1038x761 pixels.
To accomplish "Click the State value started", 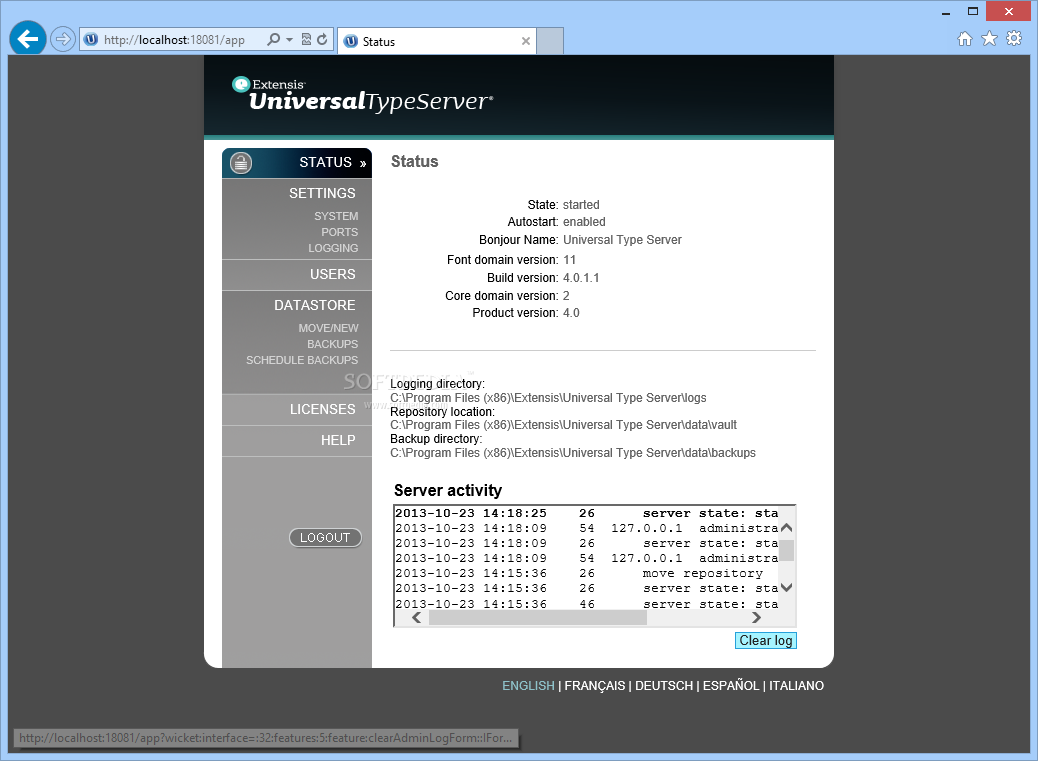I will click(581, 205).
